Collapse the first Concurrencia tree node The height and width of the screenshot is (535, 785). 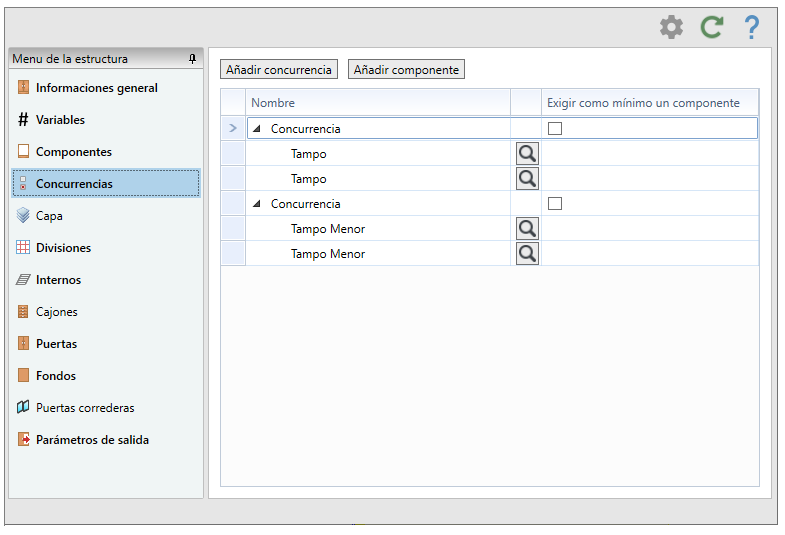click(257, 129)
